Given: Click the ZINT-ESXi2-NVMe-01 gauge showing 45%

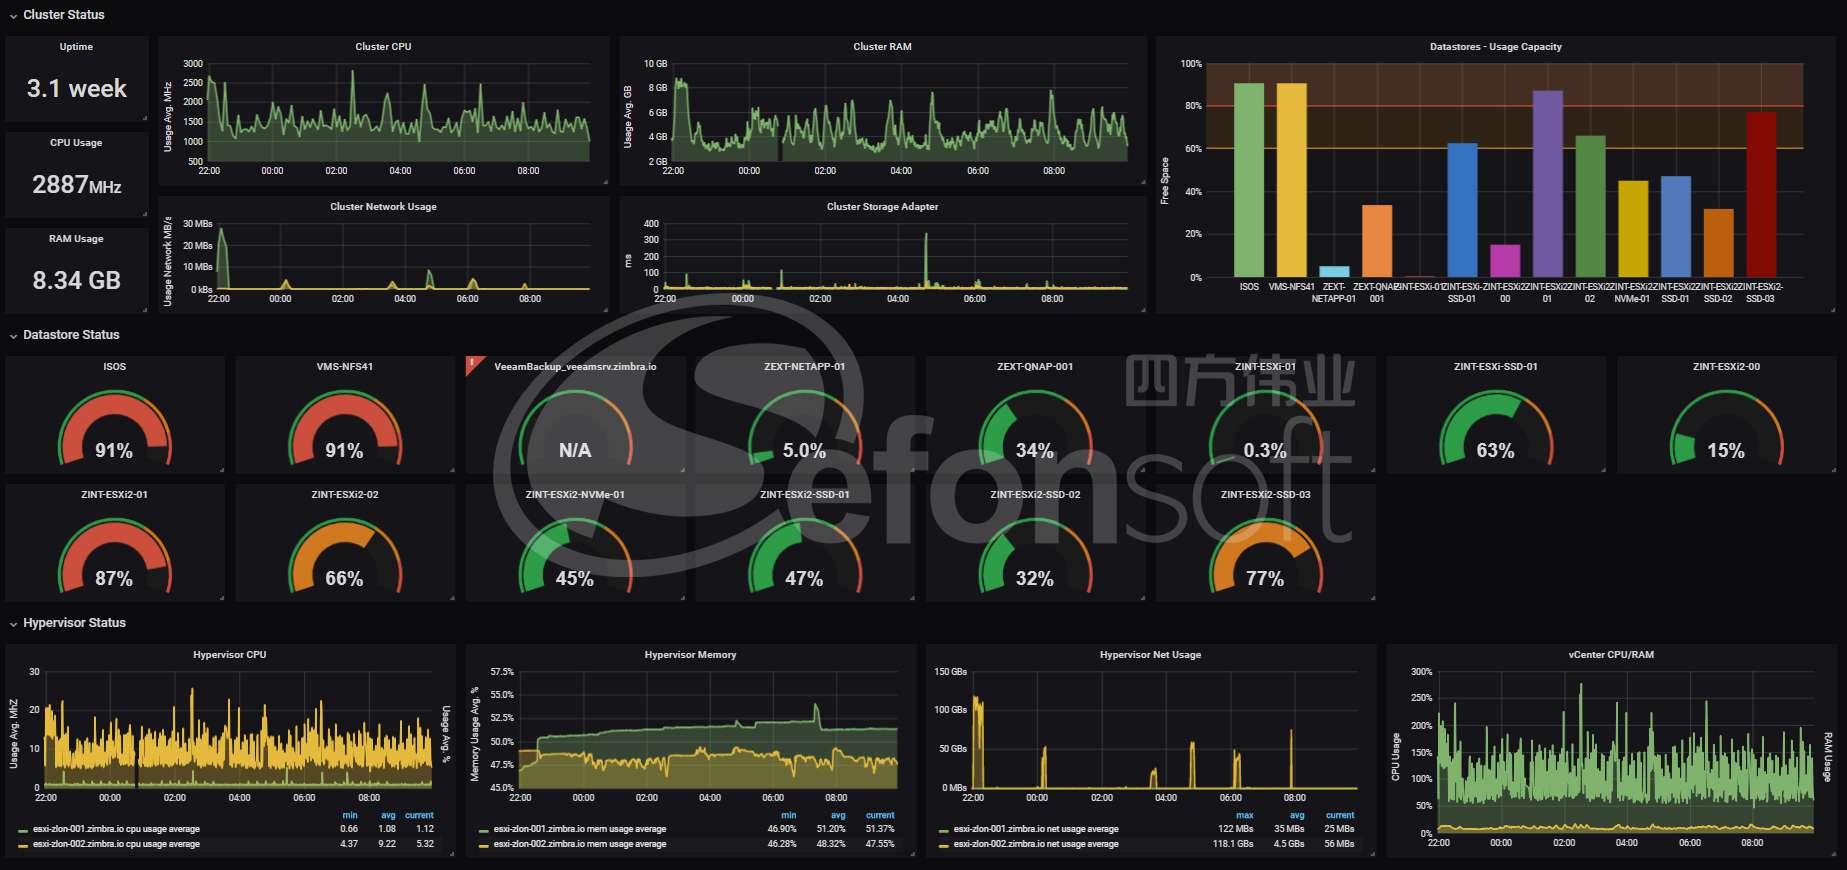Looking at the screenshot, I should 575,558.
